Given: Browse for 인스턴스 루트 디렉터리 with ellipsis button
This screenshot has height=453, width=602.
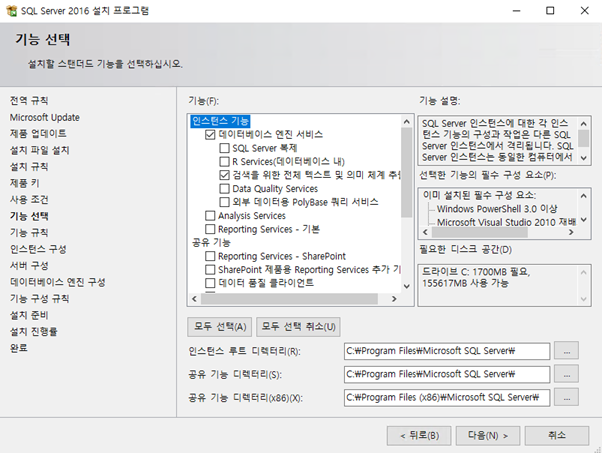Looking at the screenshot, I should pyautogui.click(x=567, y=351).
